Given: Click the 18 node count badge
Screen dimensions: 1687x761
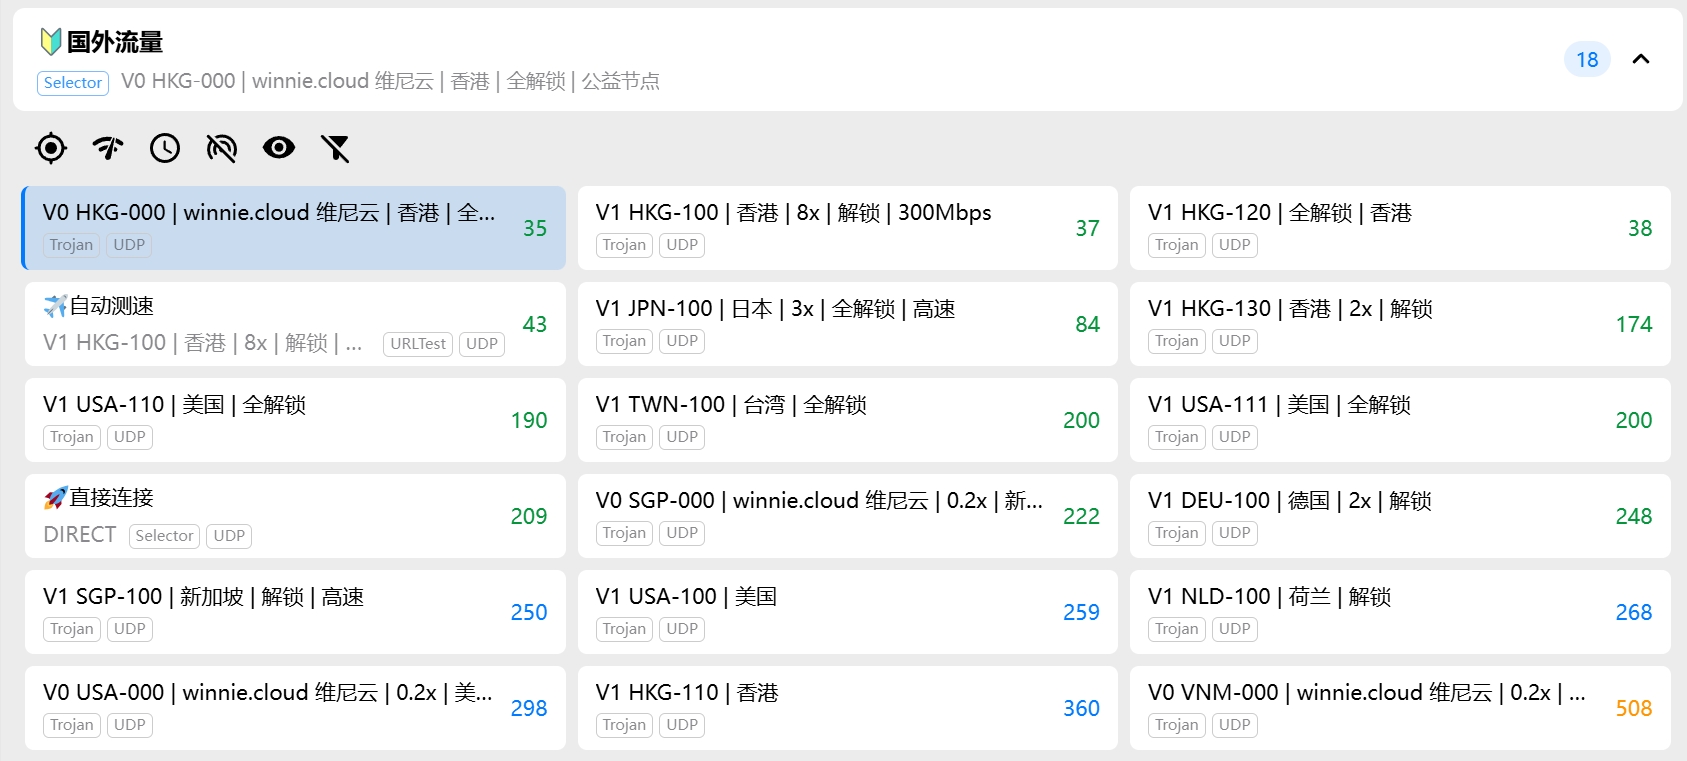Looking at the screenshot, I should click(x=1587, y=60).
